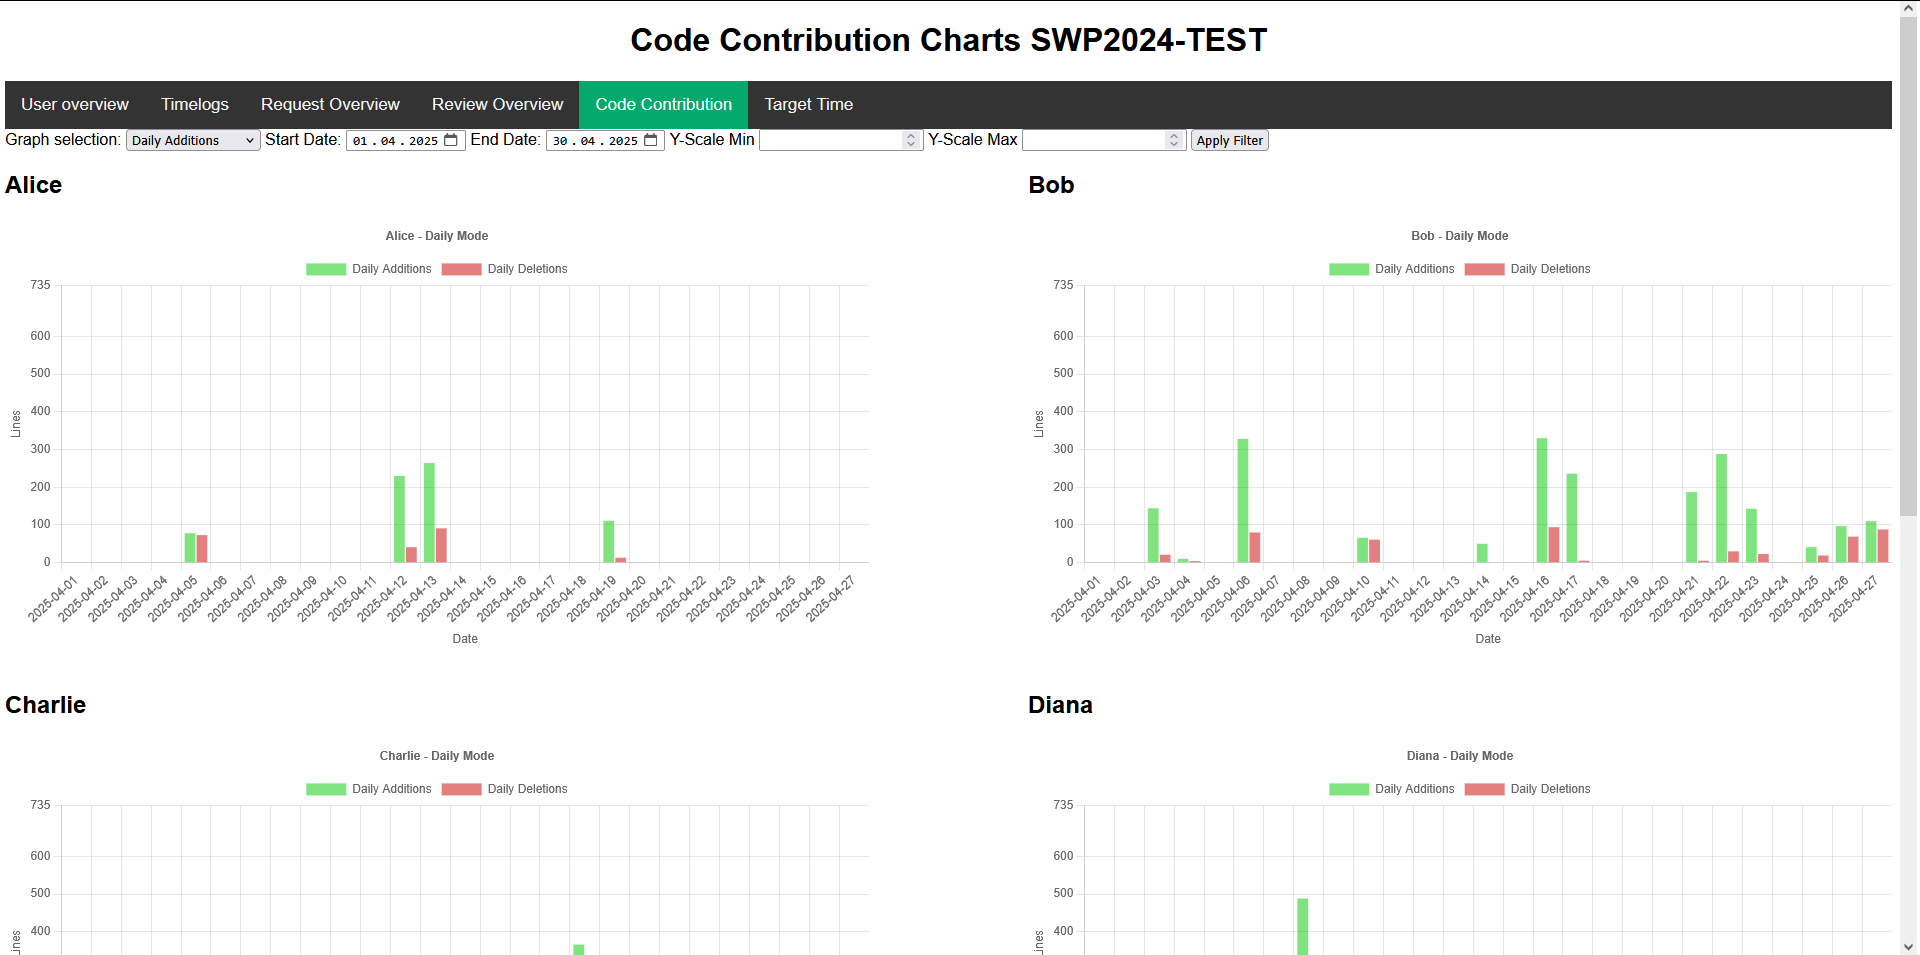Click the Y-Scale Max spinner arrows

pos(1174,140)
